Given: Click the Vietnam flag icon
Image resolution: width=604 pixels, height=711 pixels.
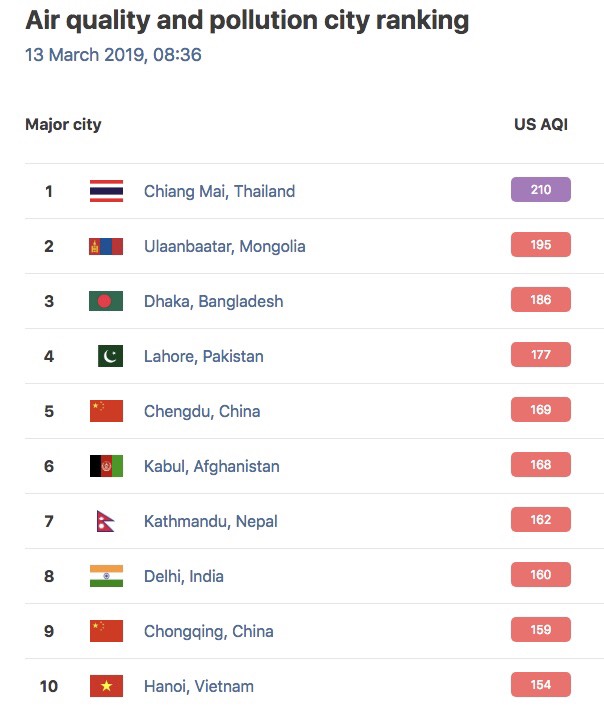Looking at the screenshot, I should [x=106, y=686].
